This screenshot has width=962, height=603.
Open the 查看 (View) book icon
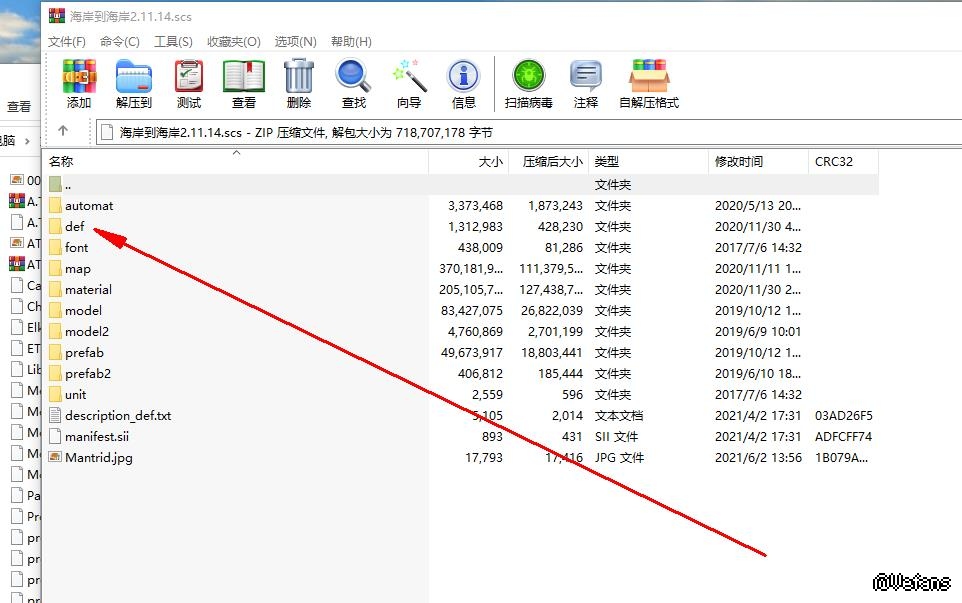pyautogui.click(x=244, y=78)
